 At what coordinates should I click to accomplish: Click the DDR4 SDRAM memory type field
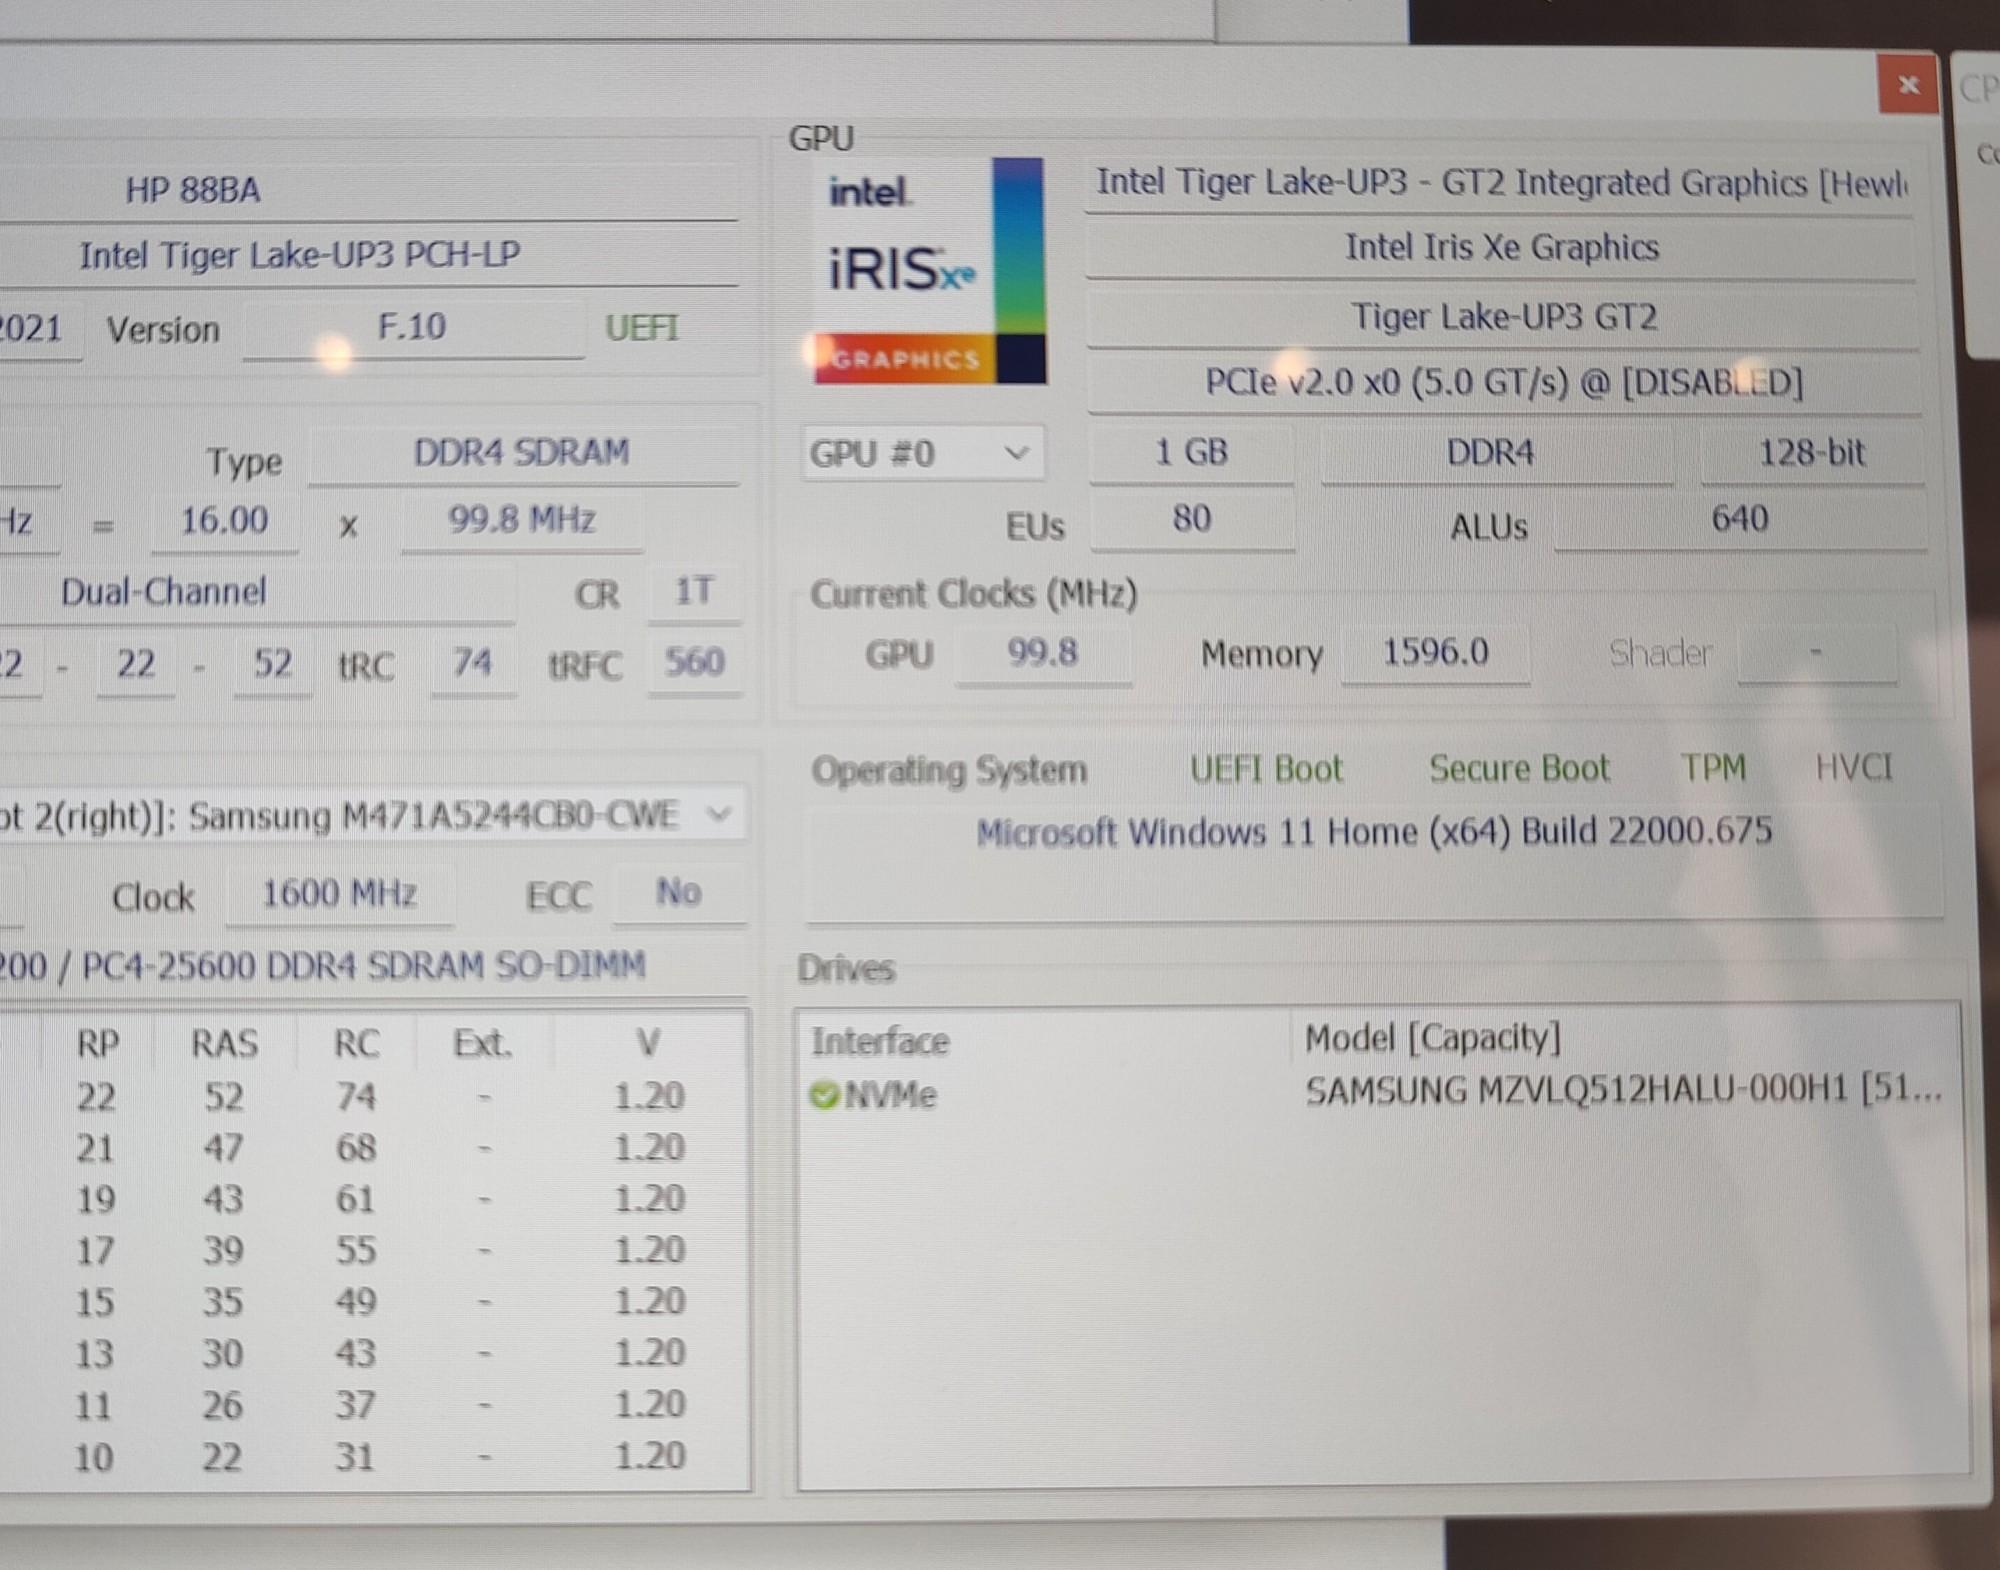[522, 454]
